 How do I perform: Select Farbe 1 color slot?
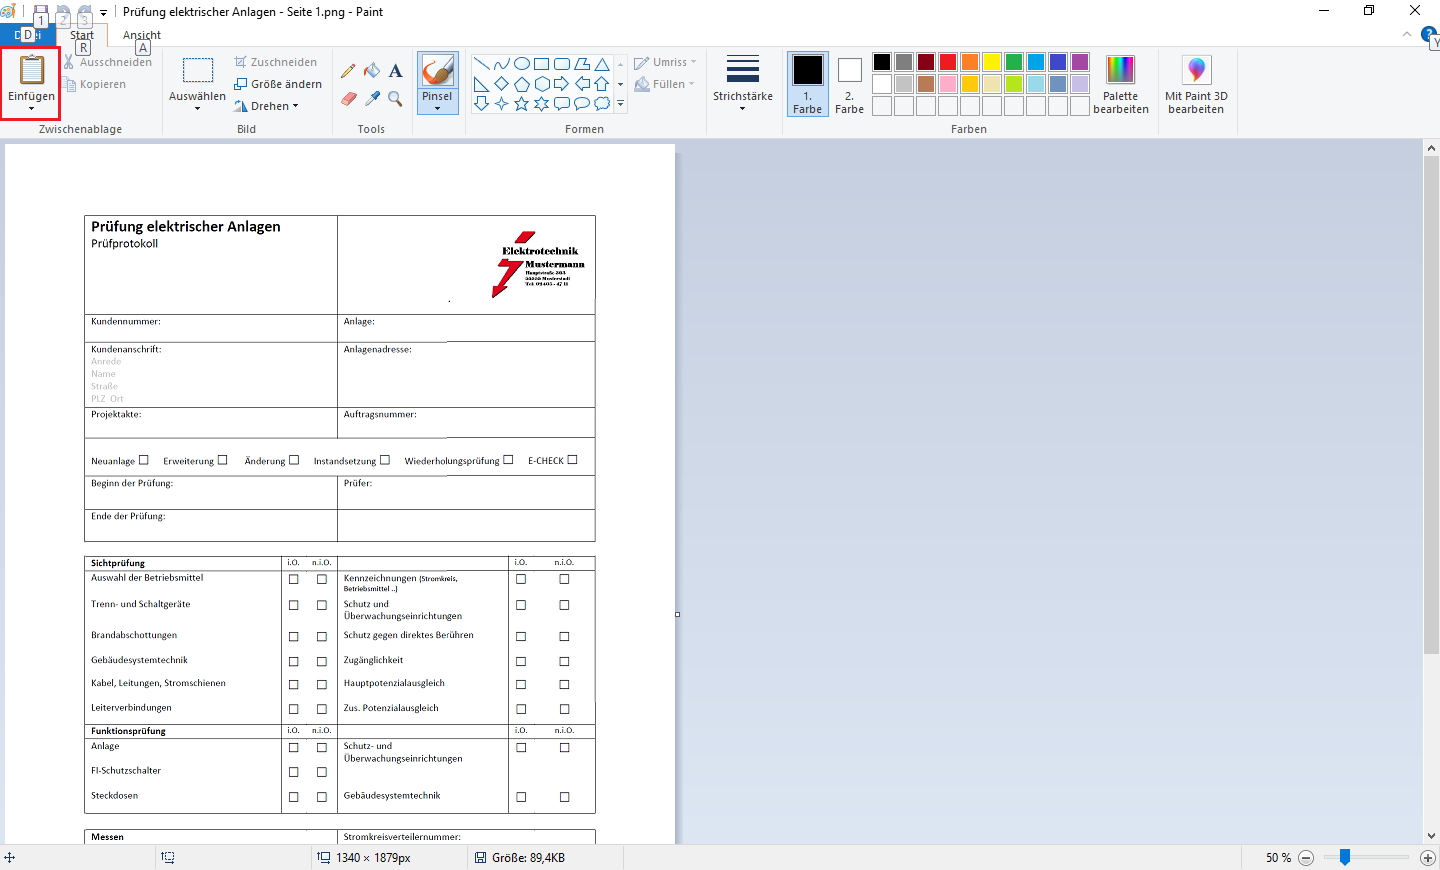pyautogui.click(x=807, y=84)
